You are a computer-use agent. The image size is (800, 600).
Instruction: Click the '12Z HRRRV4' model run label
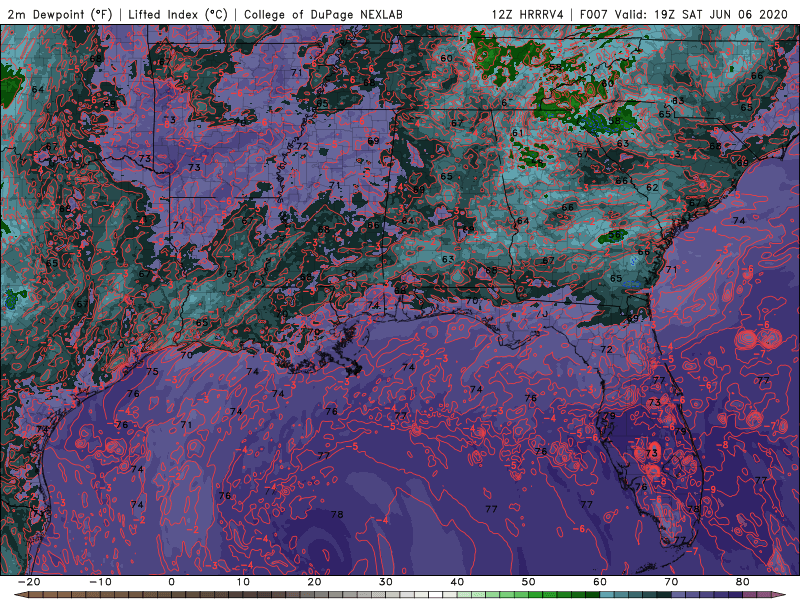[x=528, y=14]
